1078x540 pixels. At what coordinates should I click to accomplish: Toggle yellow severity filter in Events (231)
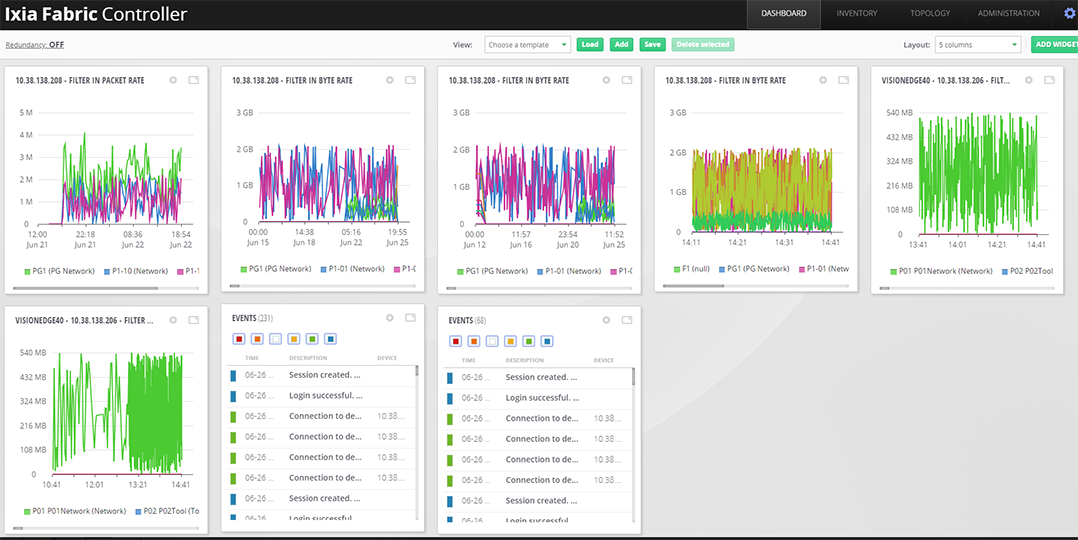pyautogui.click(x=294, y=339)
